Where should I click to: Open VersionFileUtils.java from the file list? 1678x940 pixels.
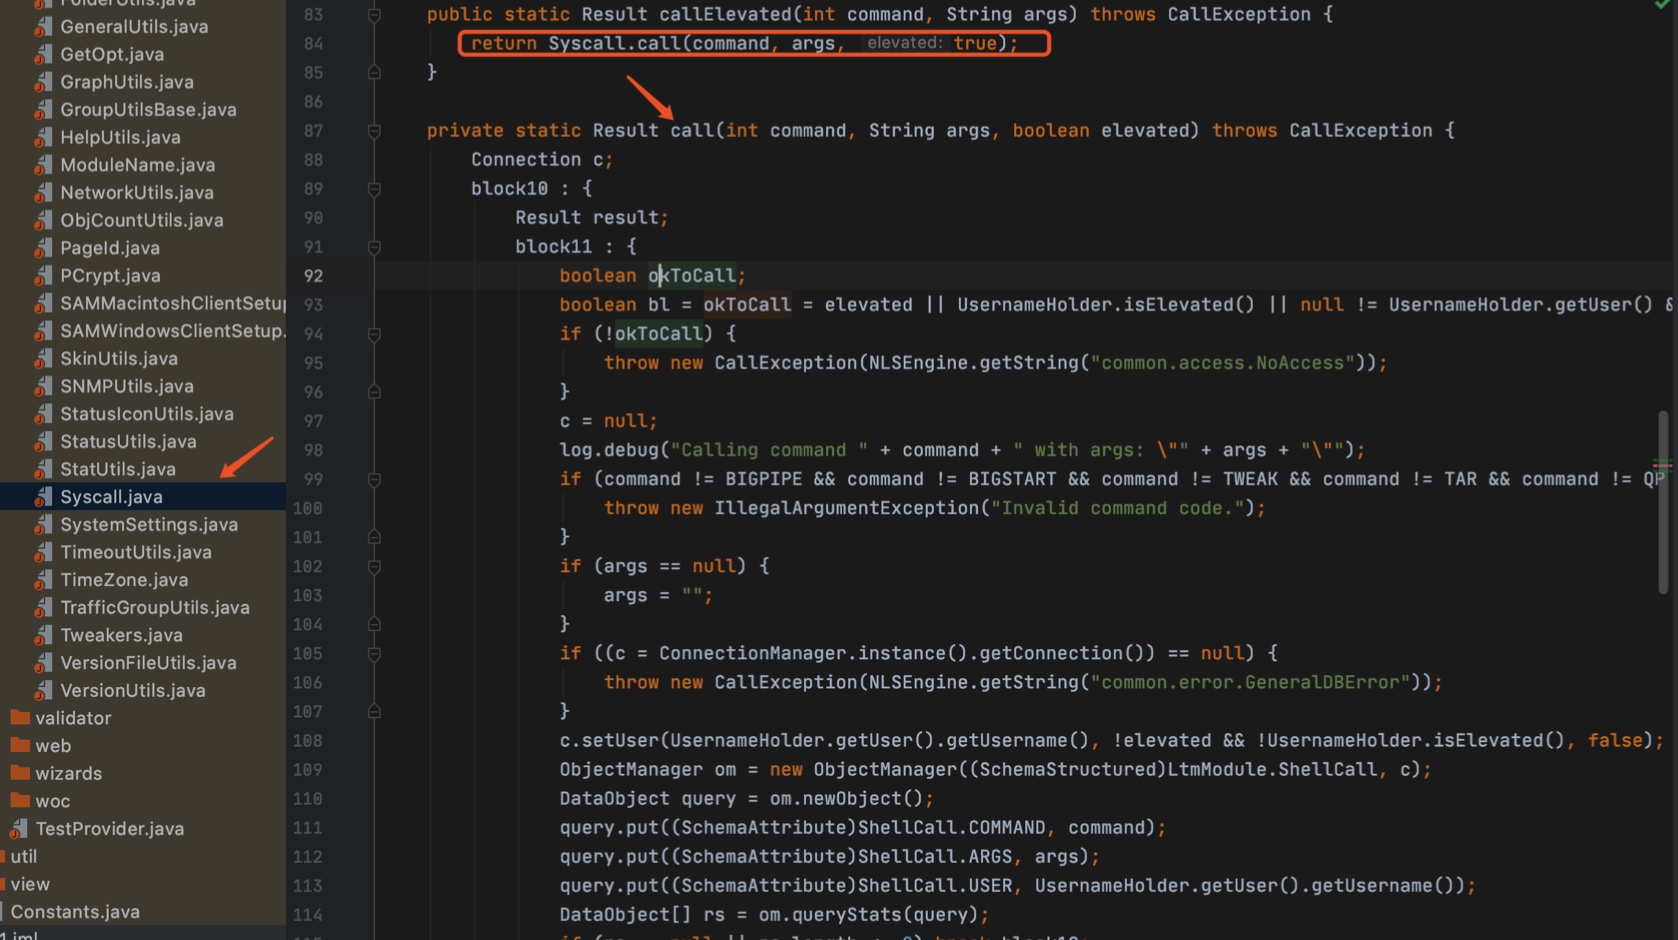click(x=148, y=663)
